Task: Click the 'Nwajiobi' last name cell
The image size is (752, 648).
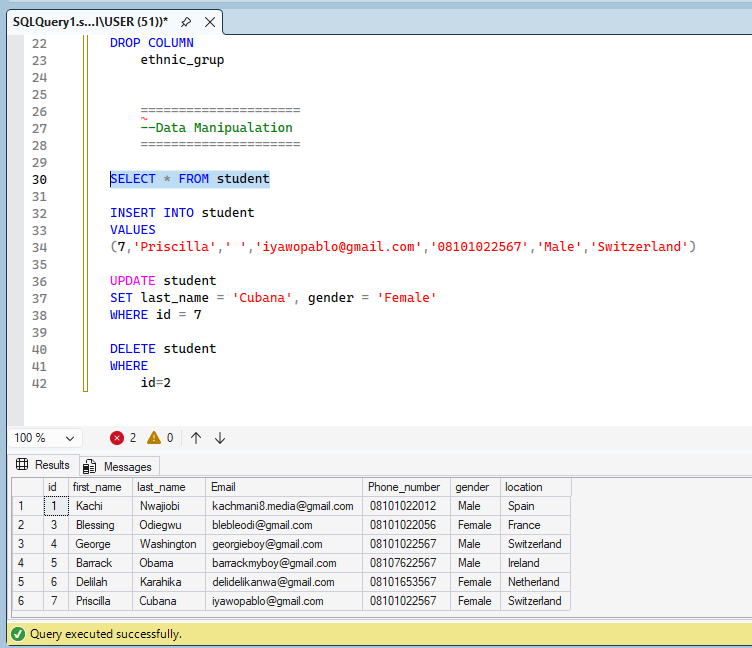Action: [169, 506]
